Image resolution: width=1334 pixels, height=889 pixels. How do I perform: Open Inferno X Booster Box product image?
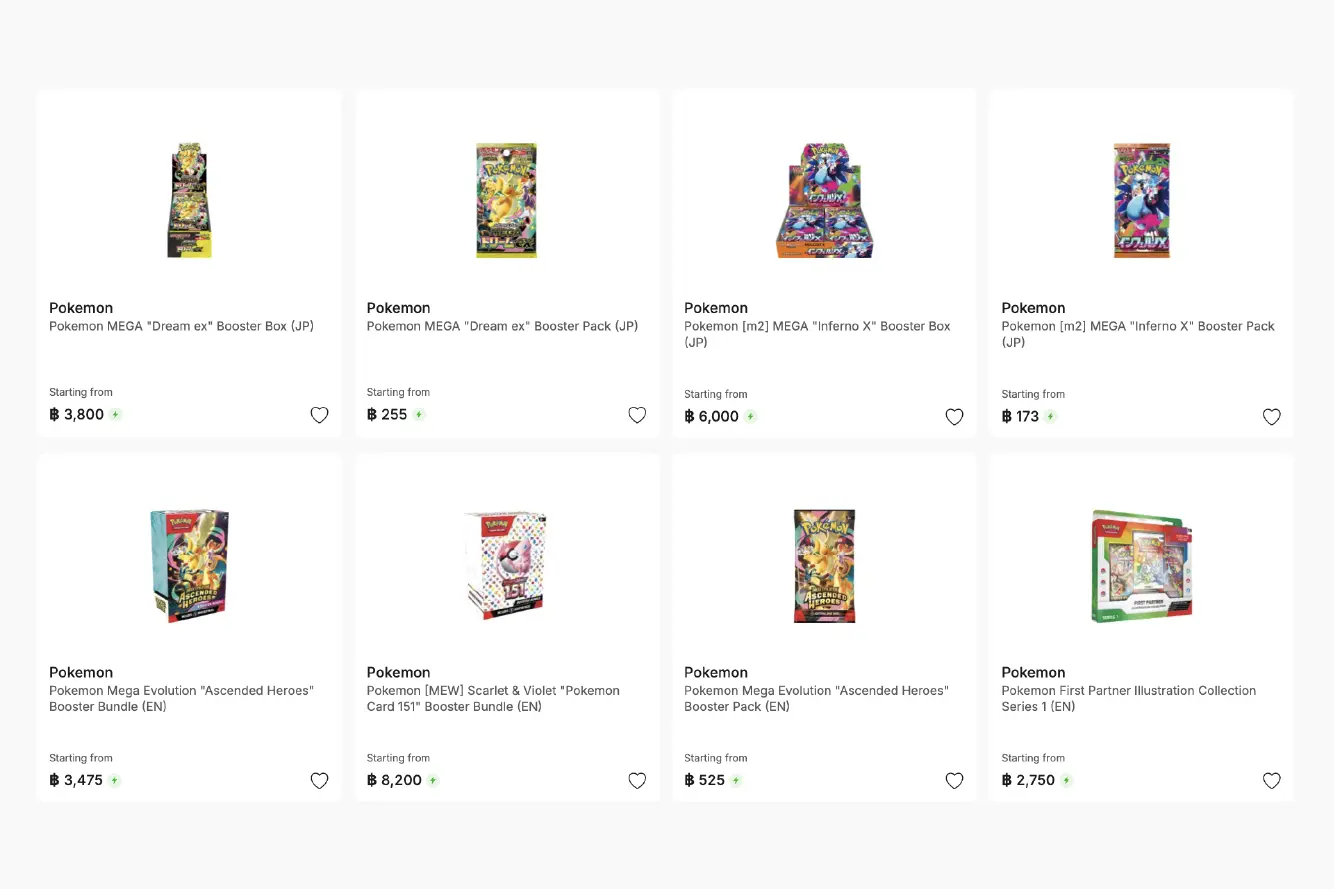point(824,200)
